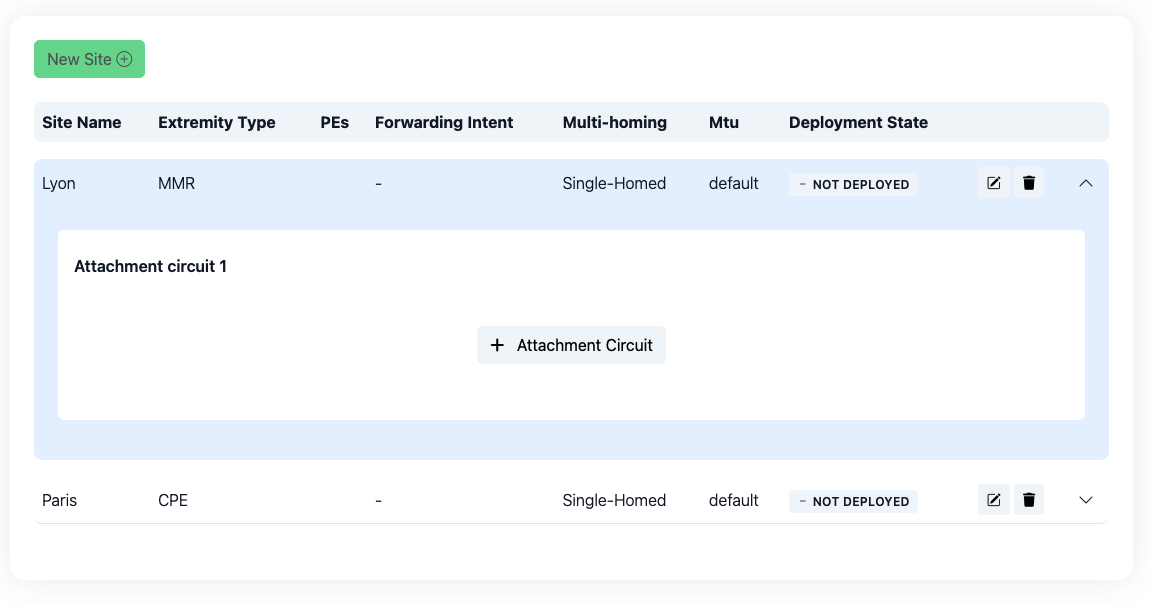Click the circled plus icon on New Site
1151x606 pixels.
(x=124, y=59)
